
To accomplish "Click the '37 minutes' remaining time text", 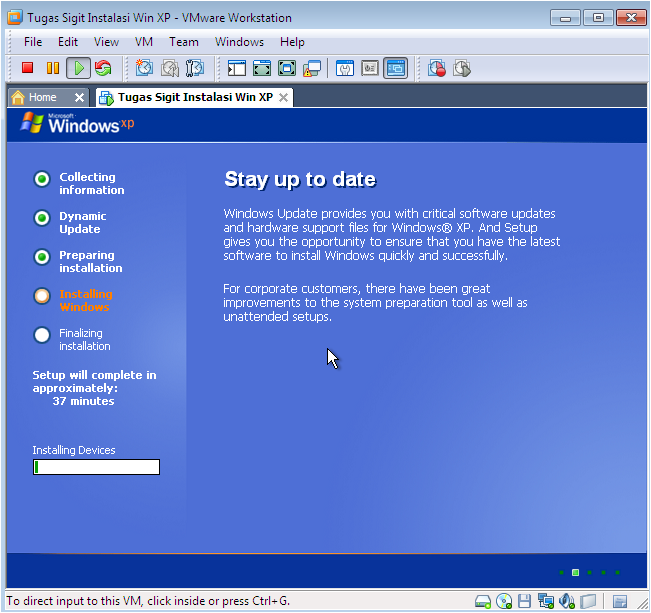I will (x=83, y=401).
